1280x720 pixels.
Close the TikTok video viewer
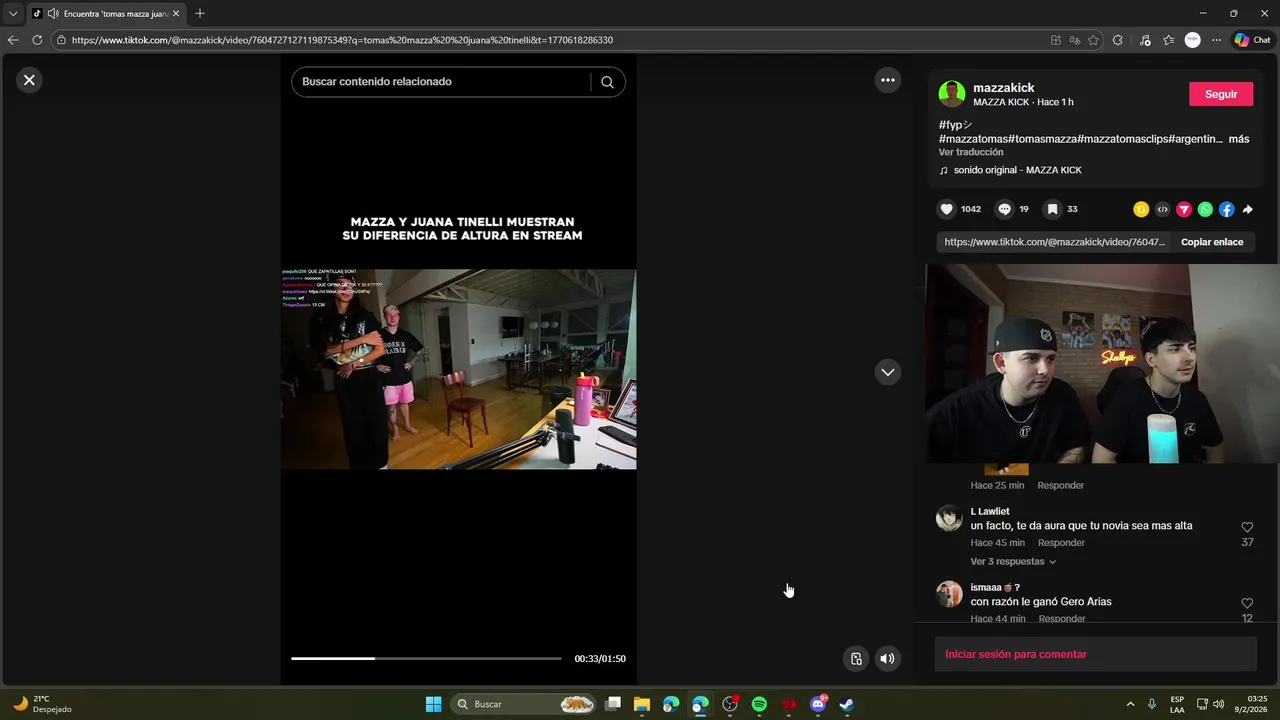point(29,80)
